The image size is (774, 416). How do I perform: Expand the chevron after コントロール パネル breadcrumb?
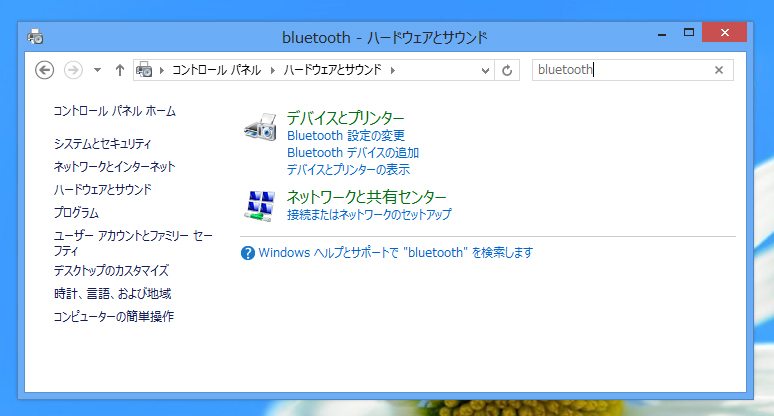point(272,71)
